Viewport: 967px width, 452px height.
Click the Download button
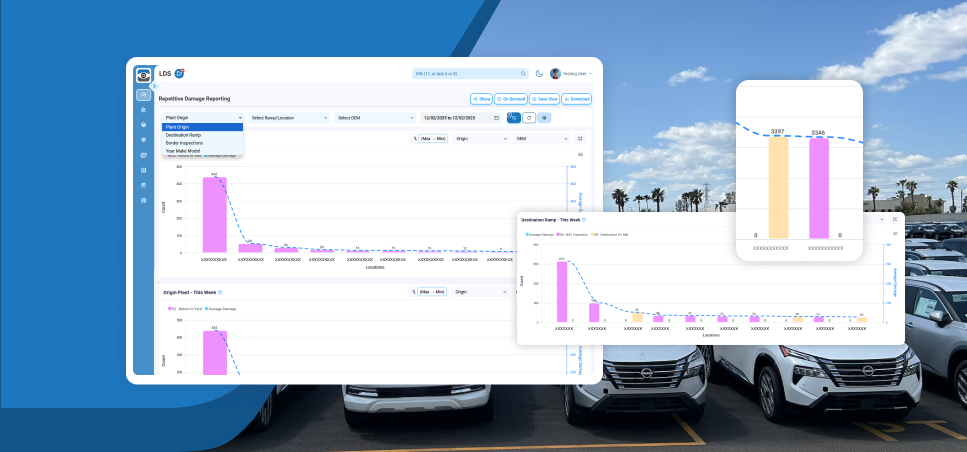578,99
